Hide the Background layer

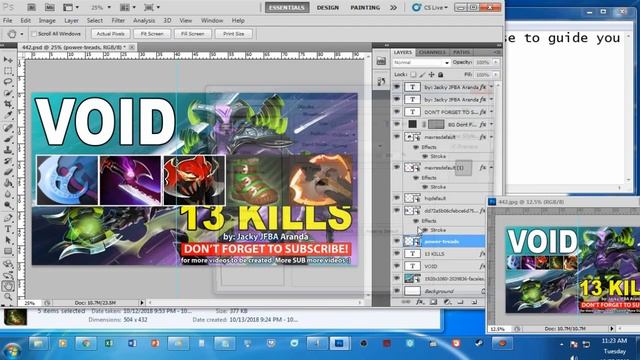pyautogui.click(x=397, y=291)
